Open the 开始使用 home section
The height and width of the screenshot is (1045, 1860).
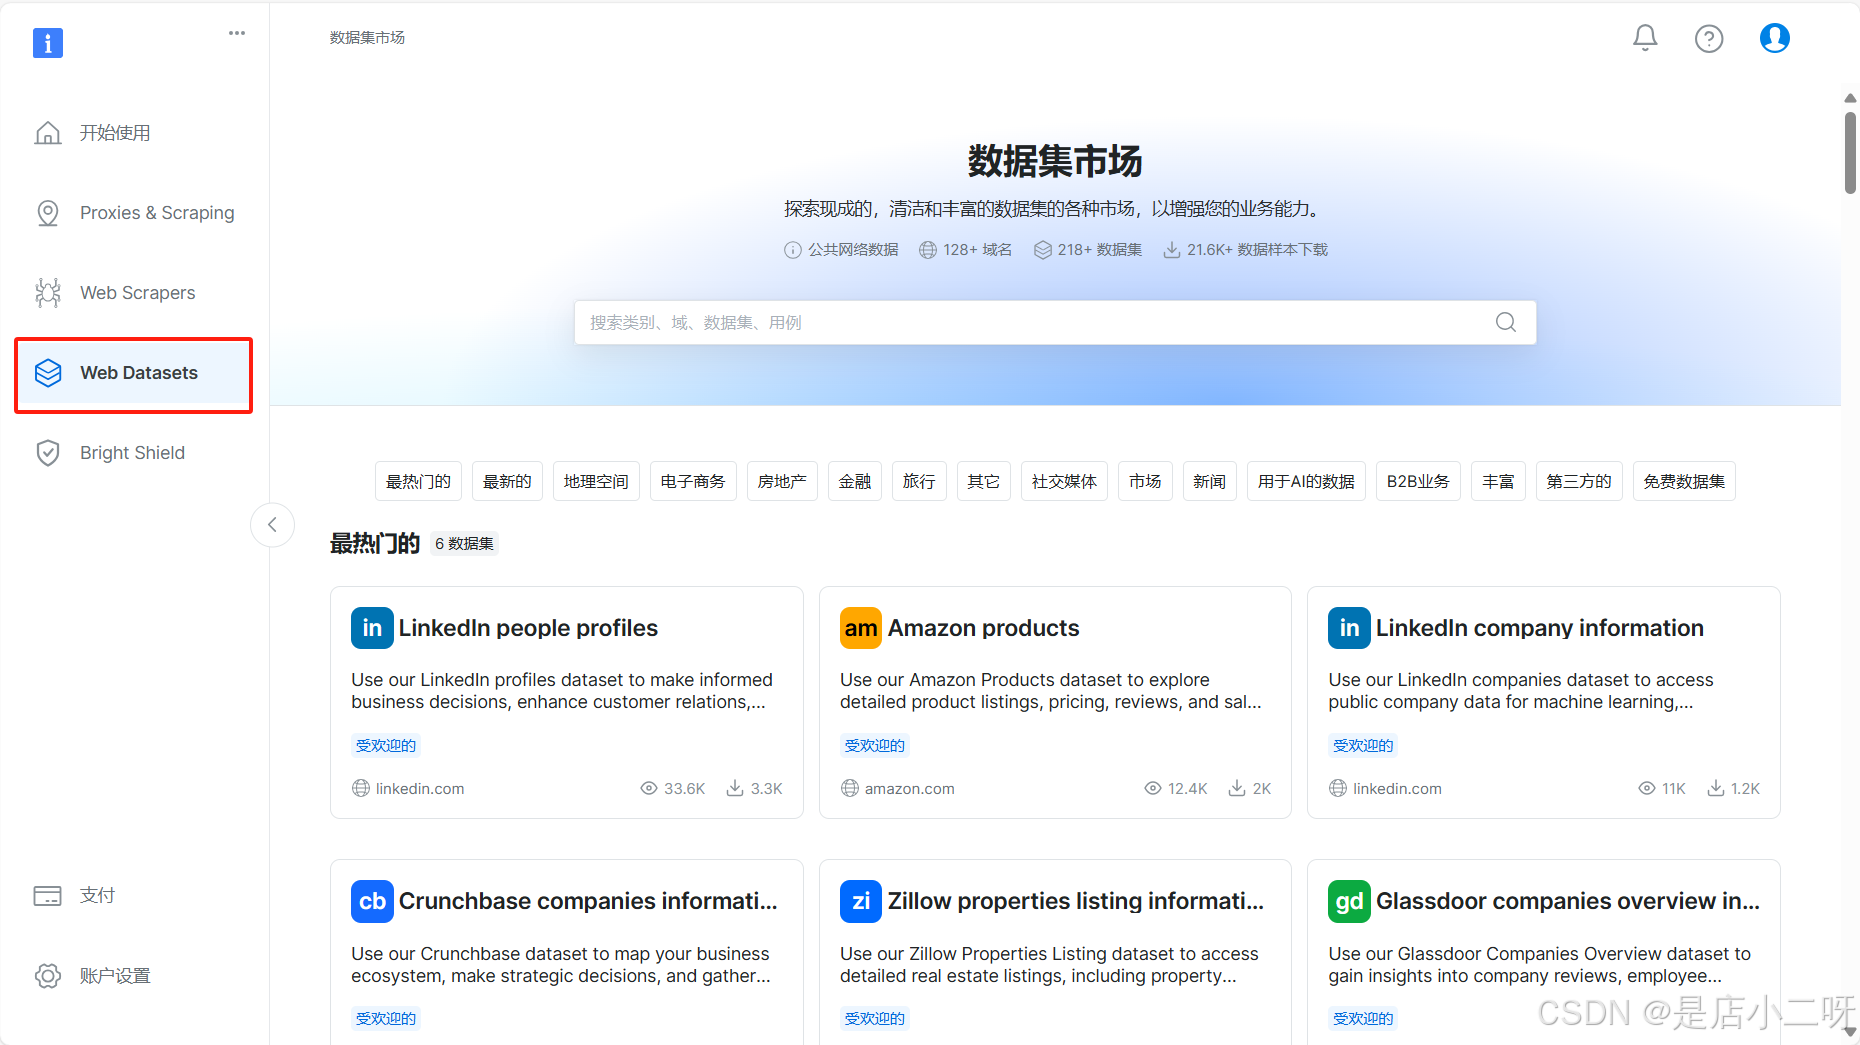[x=114, y=132]
